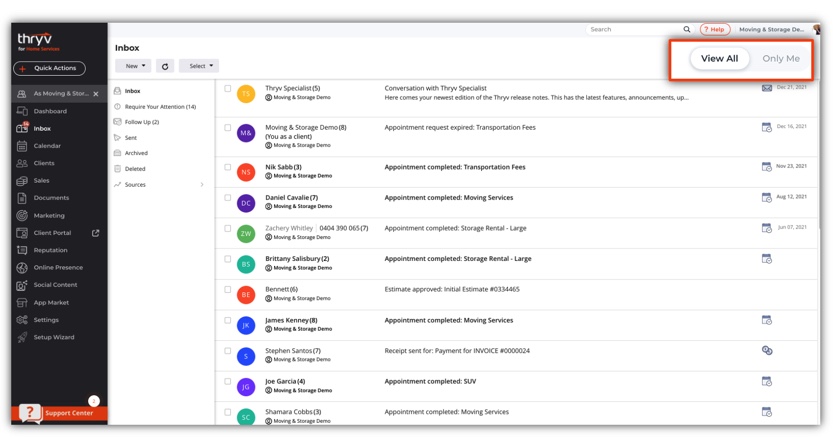Open the Settings gears icon
The height and width of the screenshot is (447, 837).
pyautogui.click(x=22, y=320)
